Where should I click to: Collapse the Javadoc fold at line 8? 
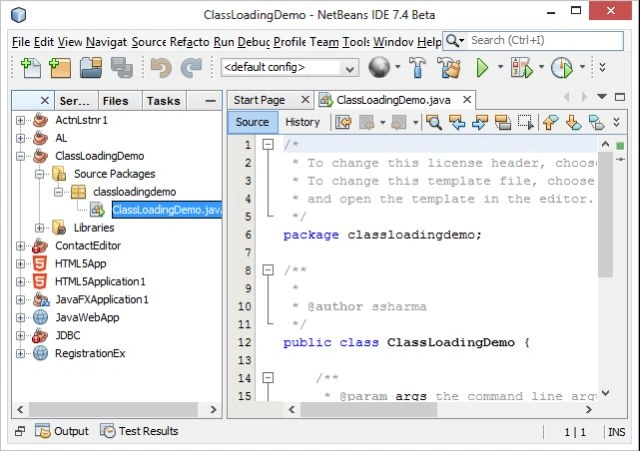pos(268,270)
